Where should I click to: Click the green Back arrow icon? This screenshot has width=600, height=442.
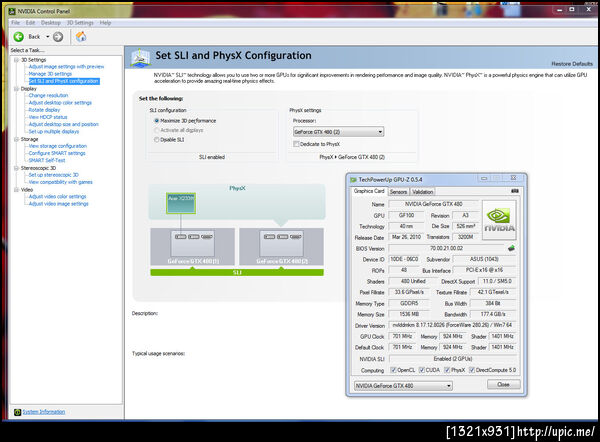pyautogui.click(x=18, y=37)
